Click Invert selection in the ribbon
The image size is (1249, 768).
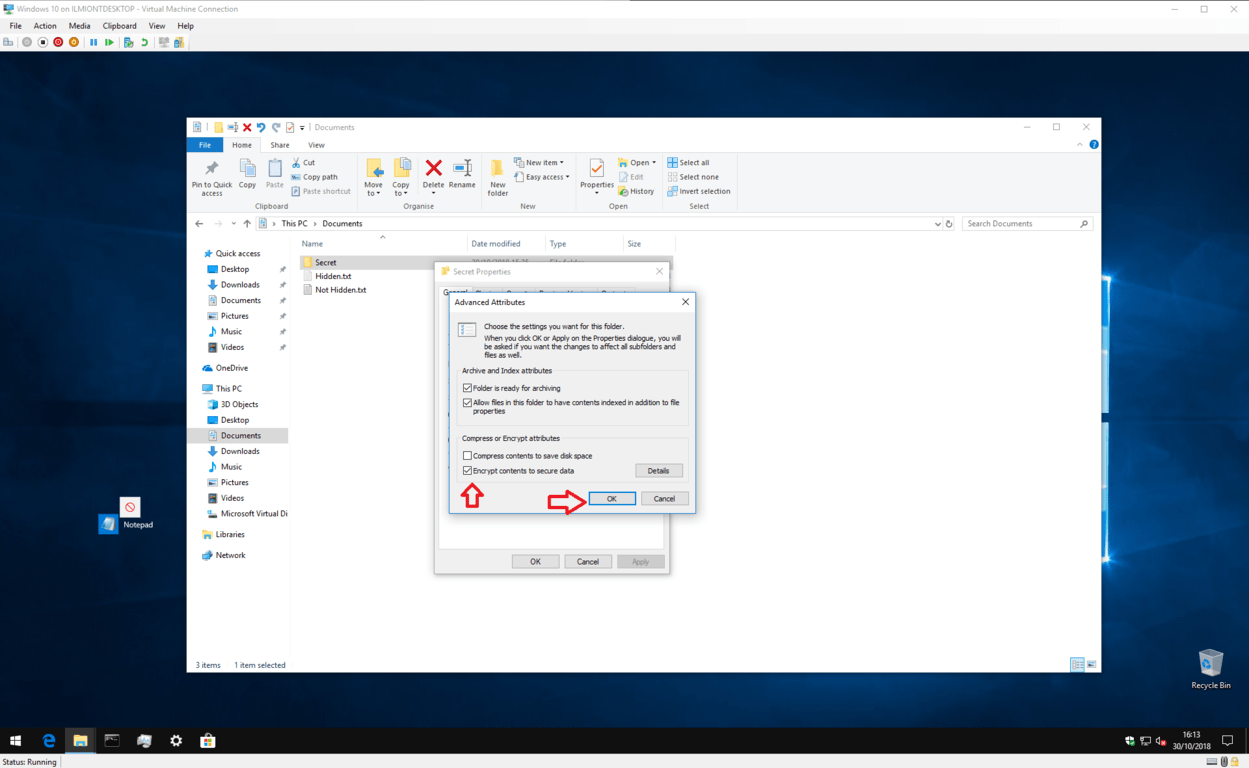click(x=699, y=191)
